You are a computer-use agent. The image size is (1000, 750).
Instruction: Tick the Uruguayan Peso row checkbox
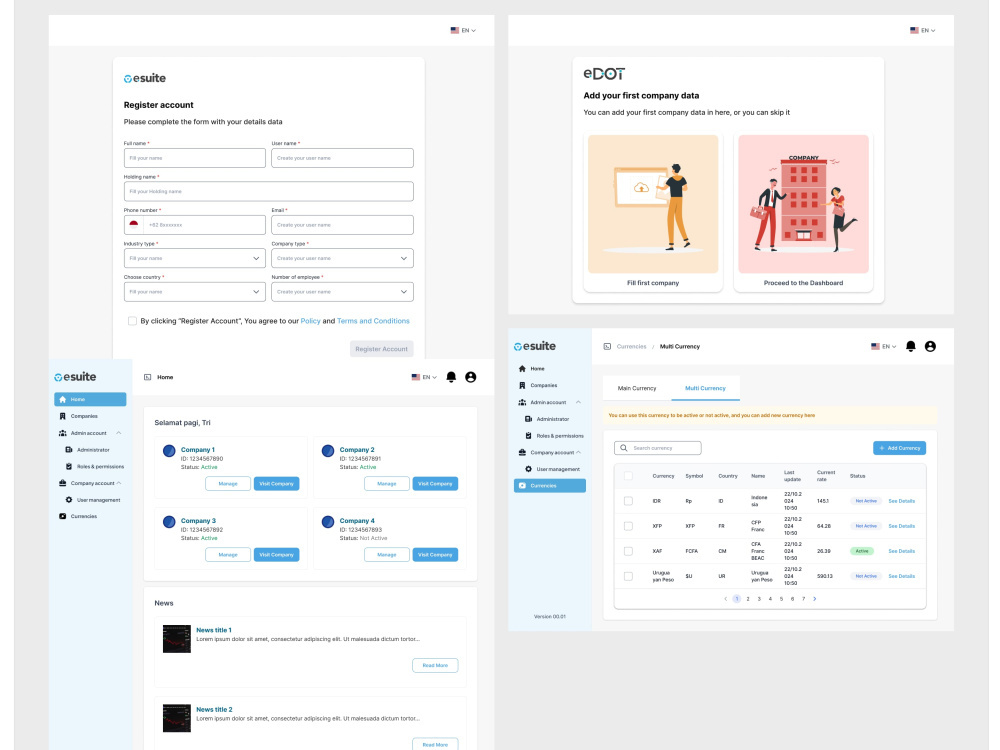pos(628,576)
